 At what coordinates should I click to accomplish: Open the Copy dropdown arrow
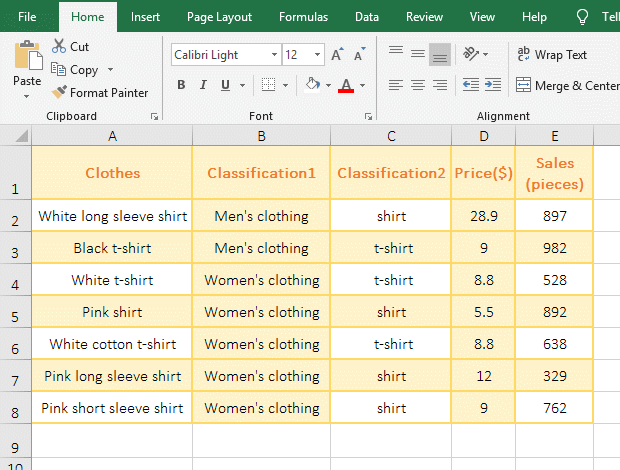coord(110,70)
